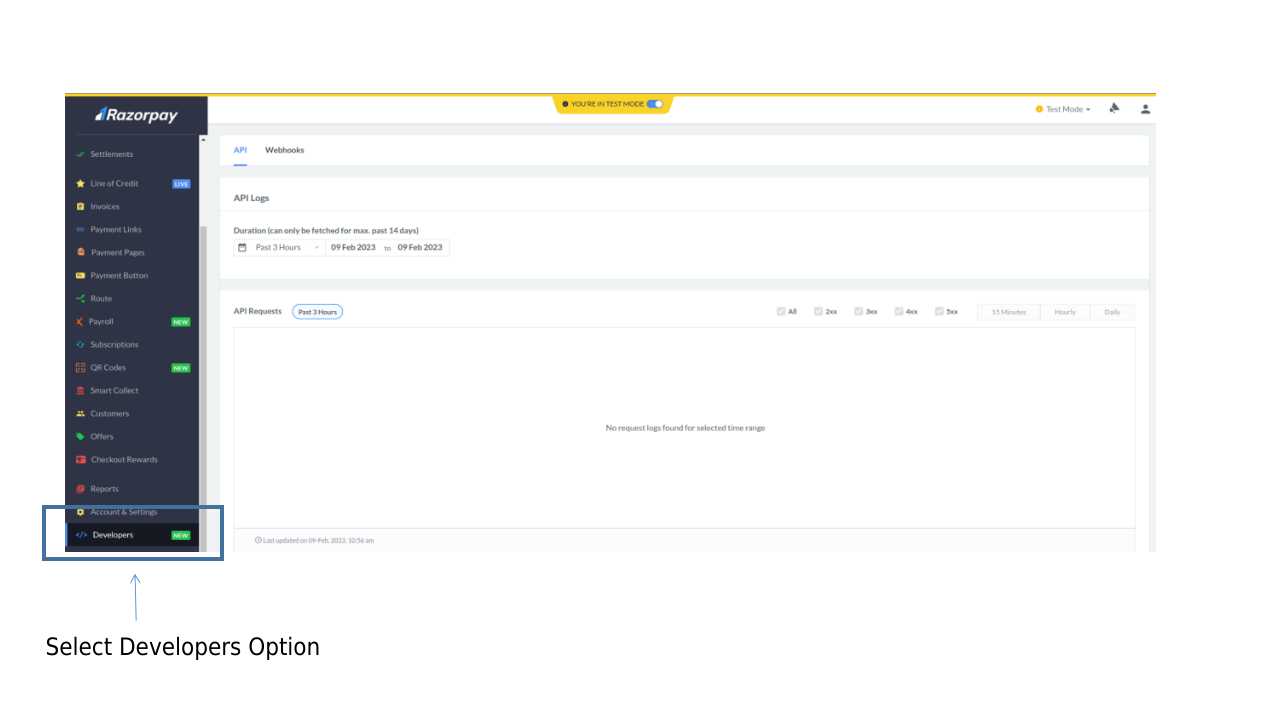1280x720 pixels.
Task: Switch to the API tab
Action: [x=240, y=150]
